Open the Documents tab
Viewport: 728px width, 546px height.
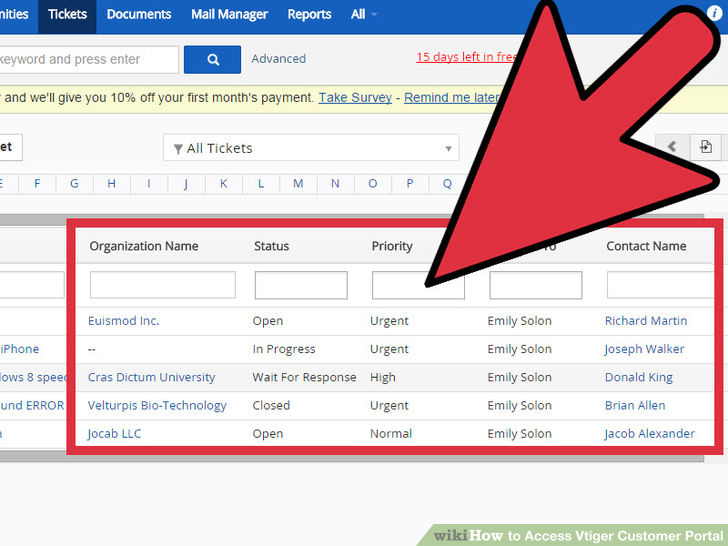[x=139, y=14]
